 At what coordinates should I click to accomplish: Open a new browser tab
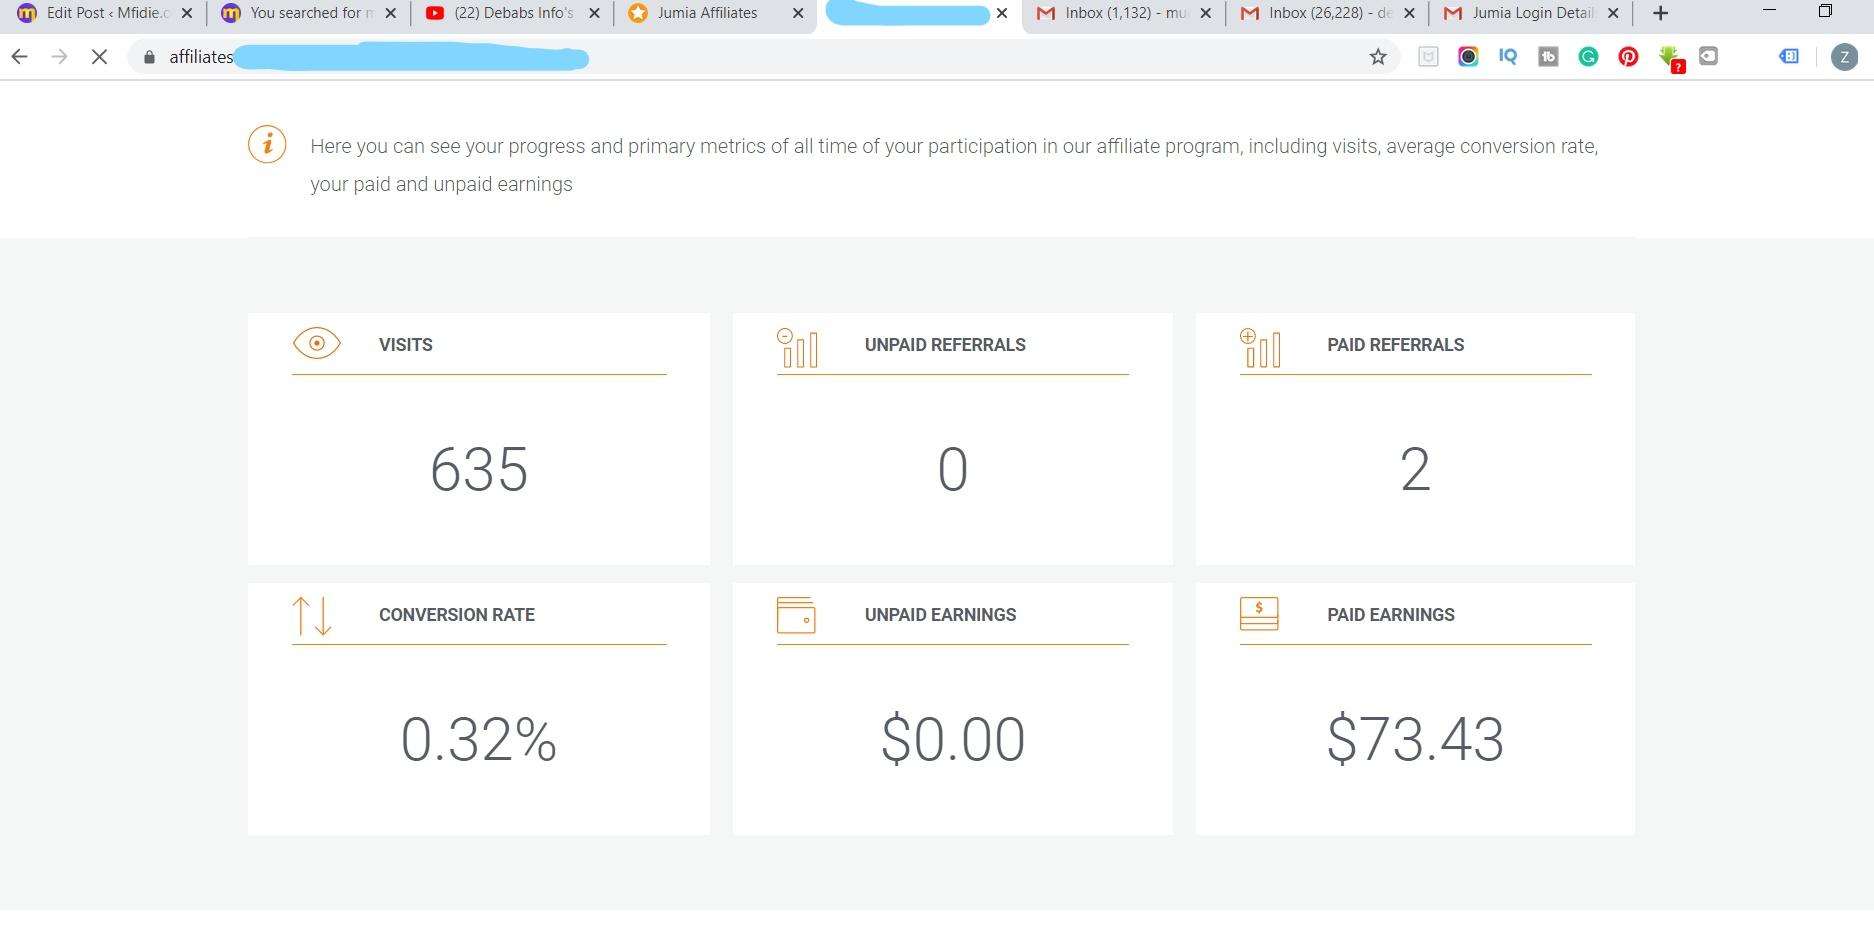[1660, 13]
